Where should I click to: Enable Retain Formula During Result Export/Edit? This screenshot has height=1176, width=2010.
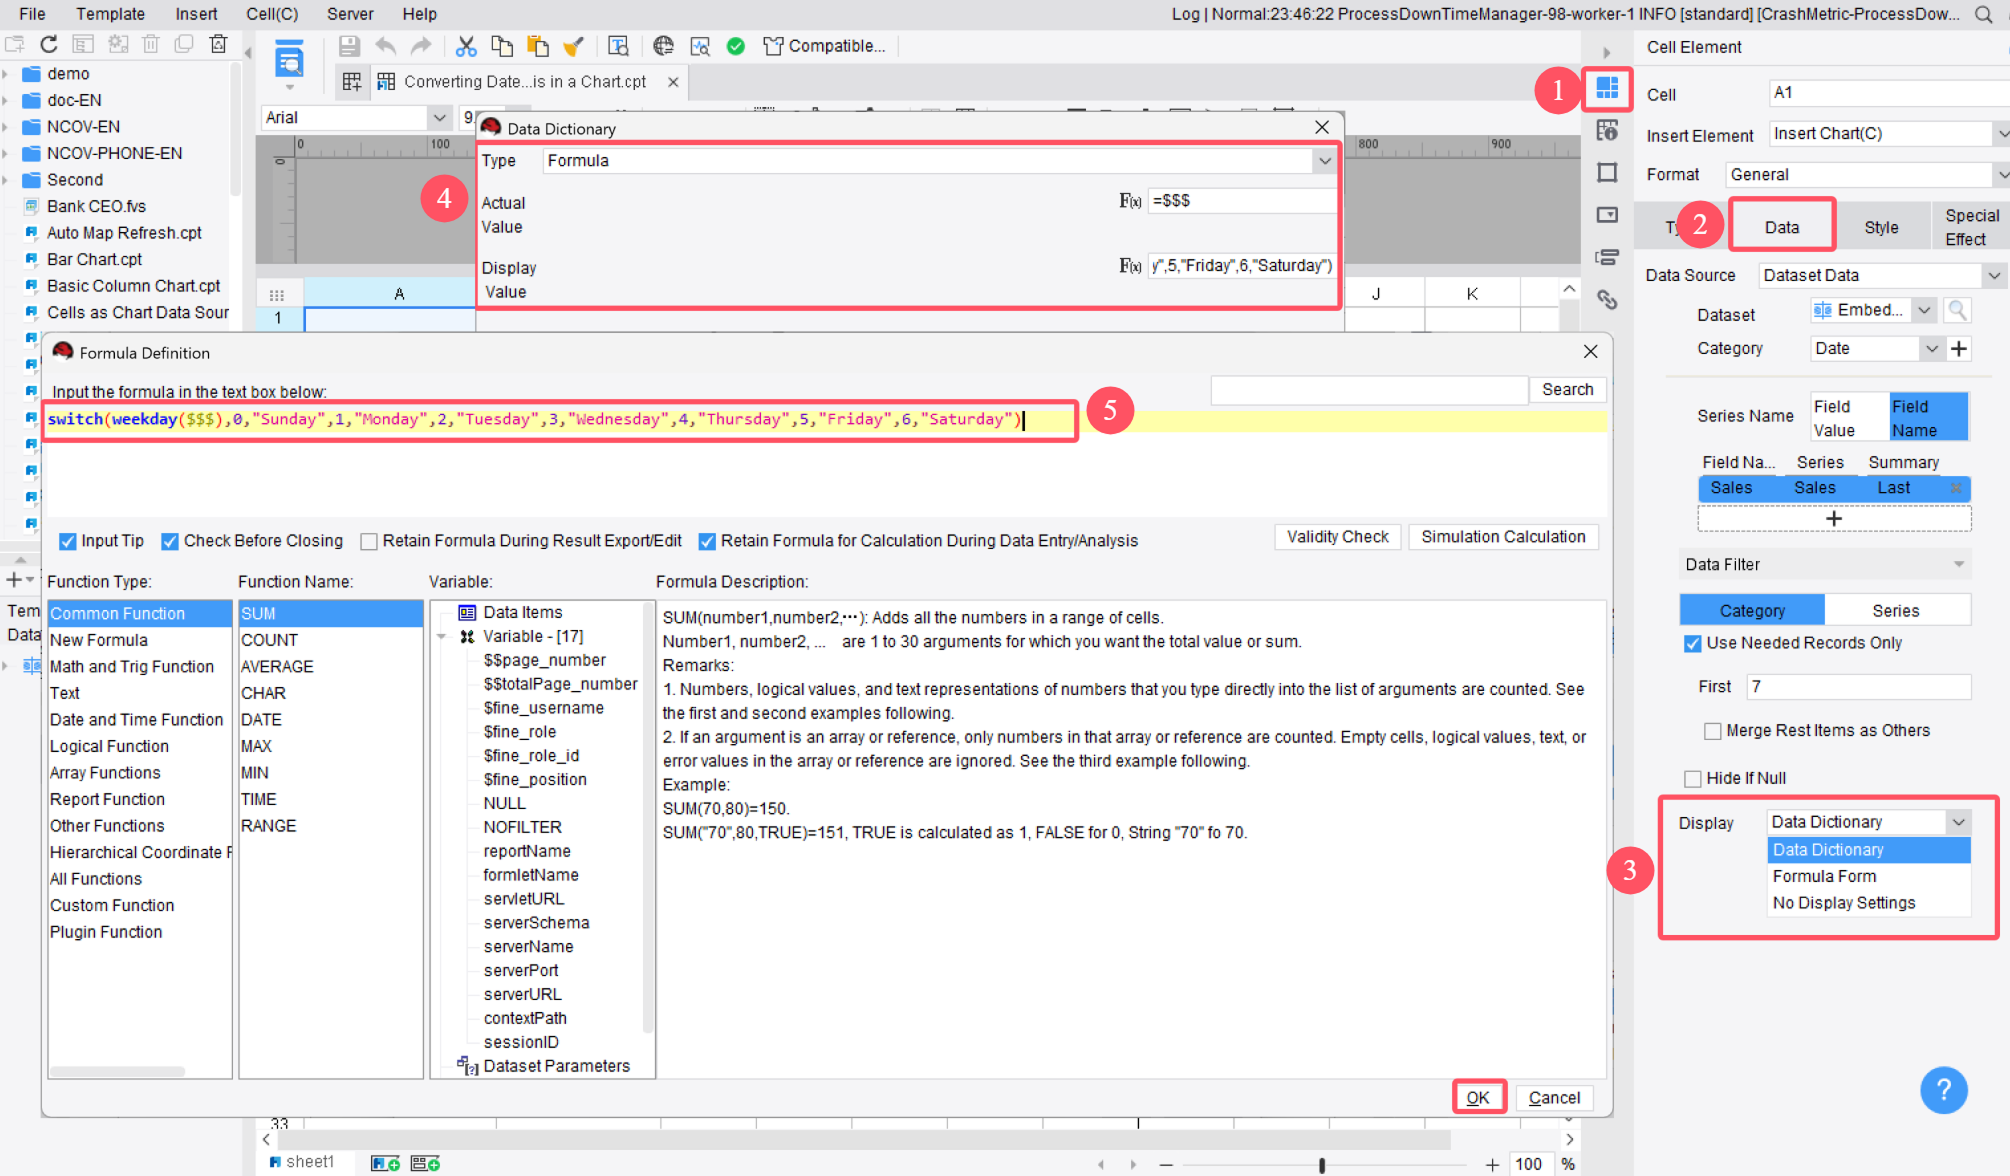point(369,541)
